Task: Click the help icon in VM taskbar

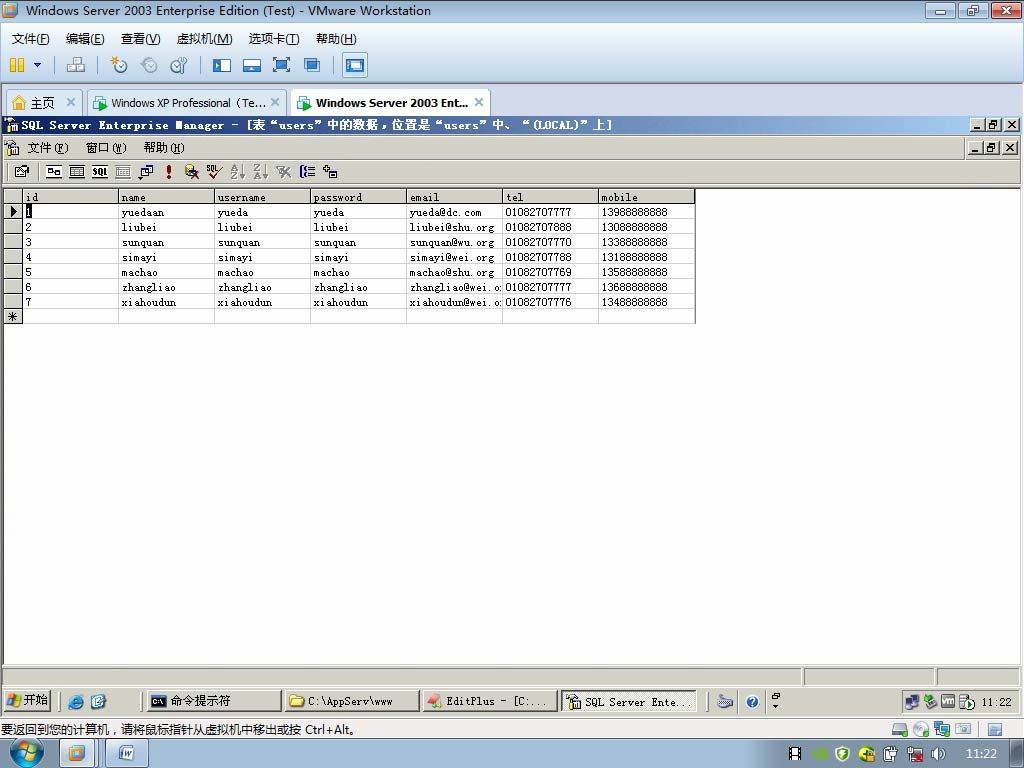Action: (752, 701)
